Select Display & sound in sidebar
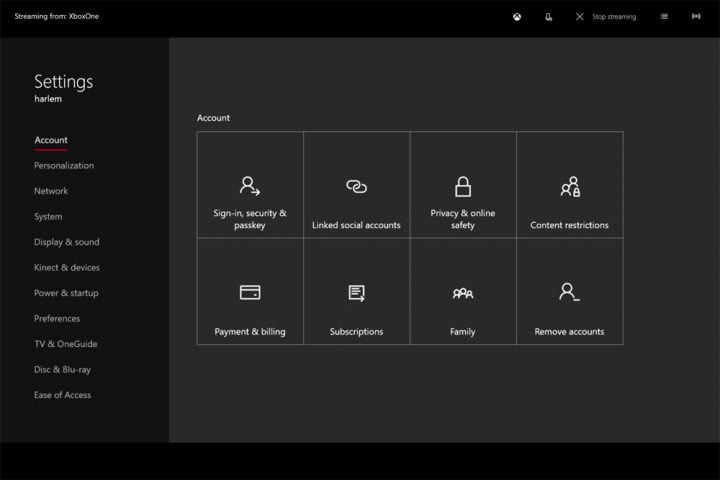720x480 pixels. tap(67, 242)
